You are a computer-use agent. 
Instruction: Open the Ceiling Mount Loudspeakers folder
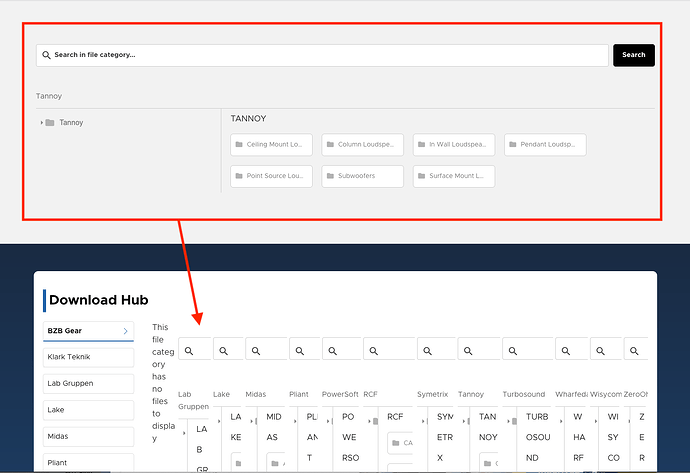pos(271,145)
